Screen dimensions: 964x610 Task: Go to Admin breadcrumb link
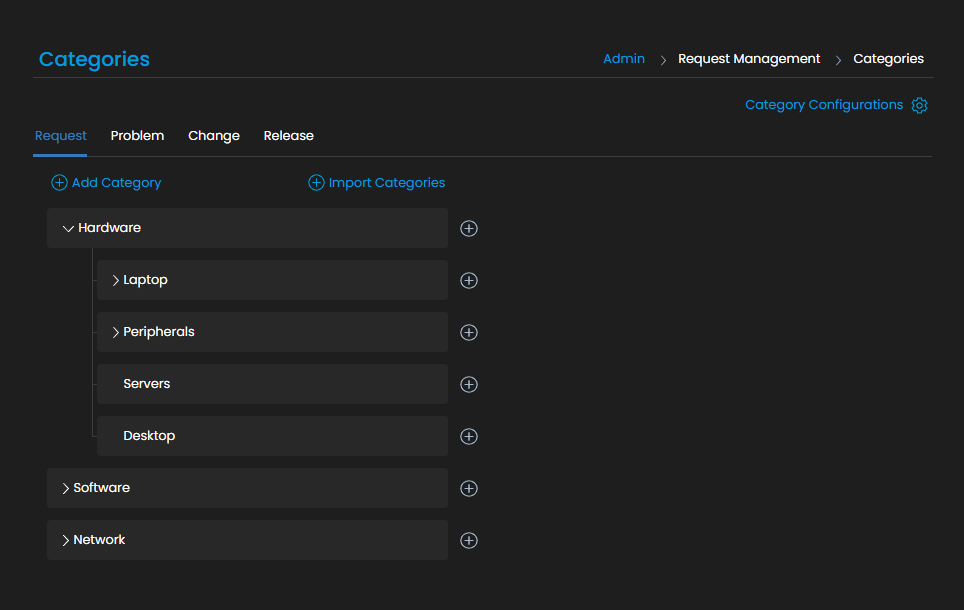point(624,59)
